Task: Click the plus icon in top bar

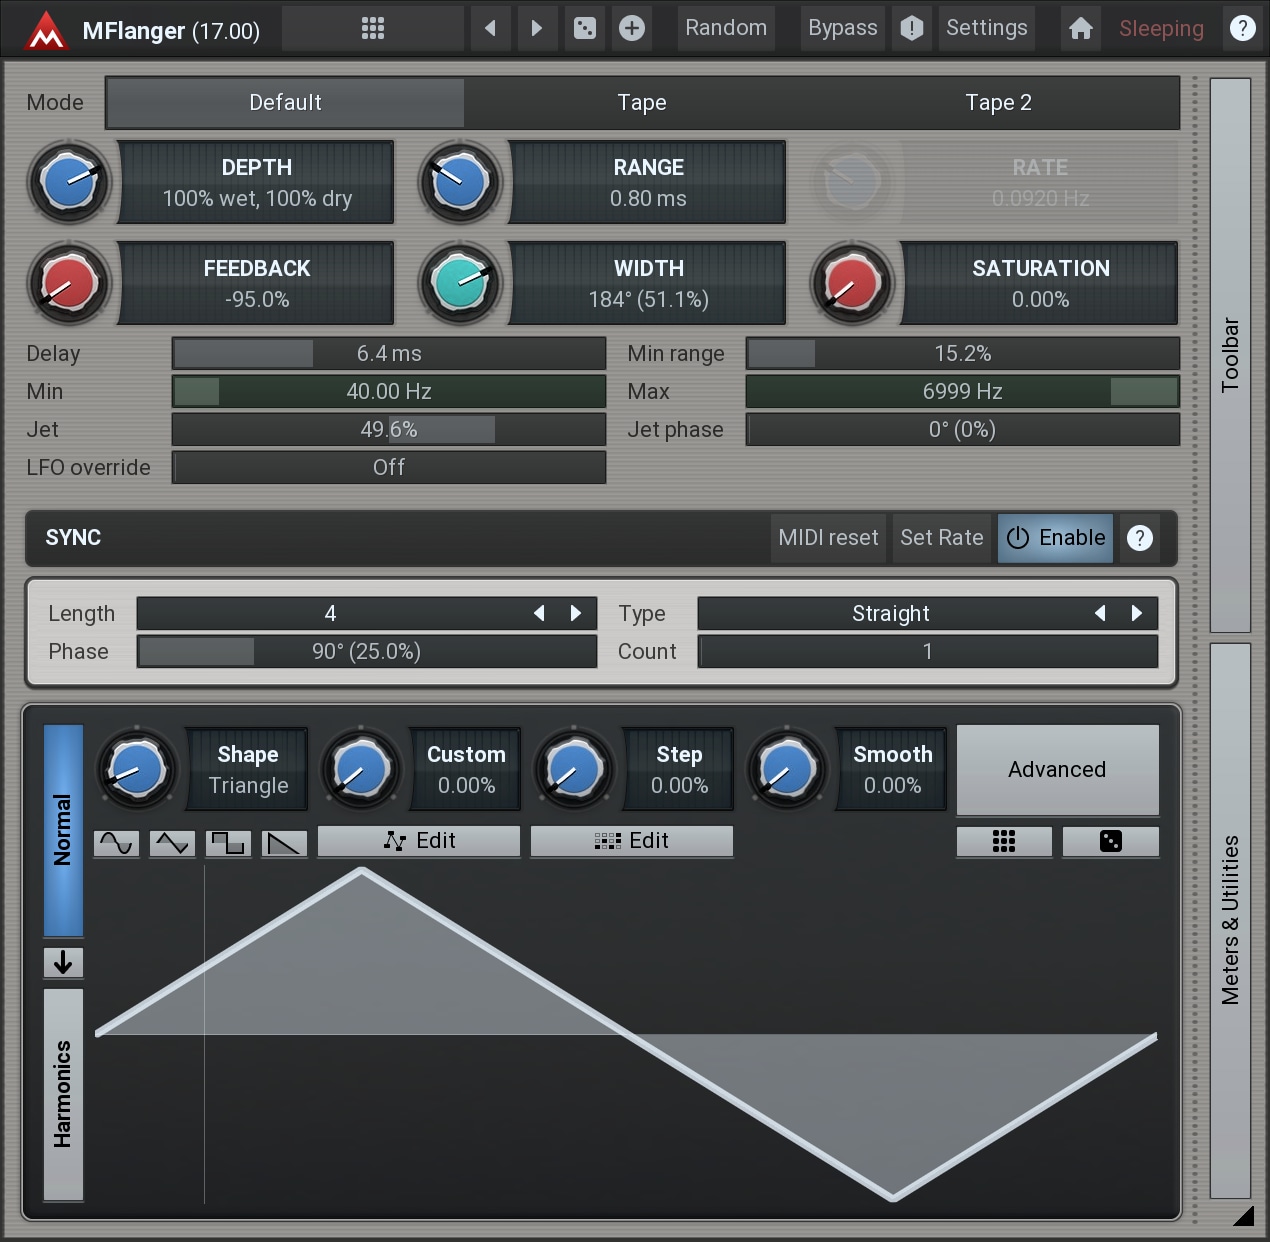Action: point(631,28)
